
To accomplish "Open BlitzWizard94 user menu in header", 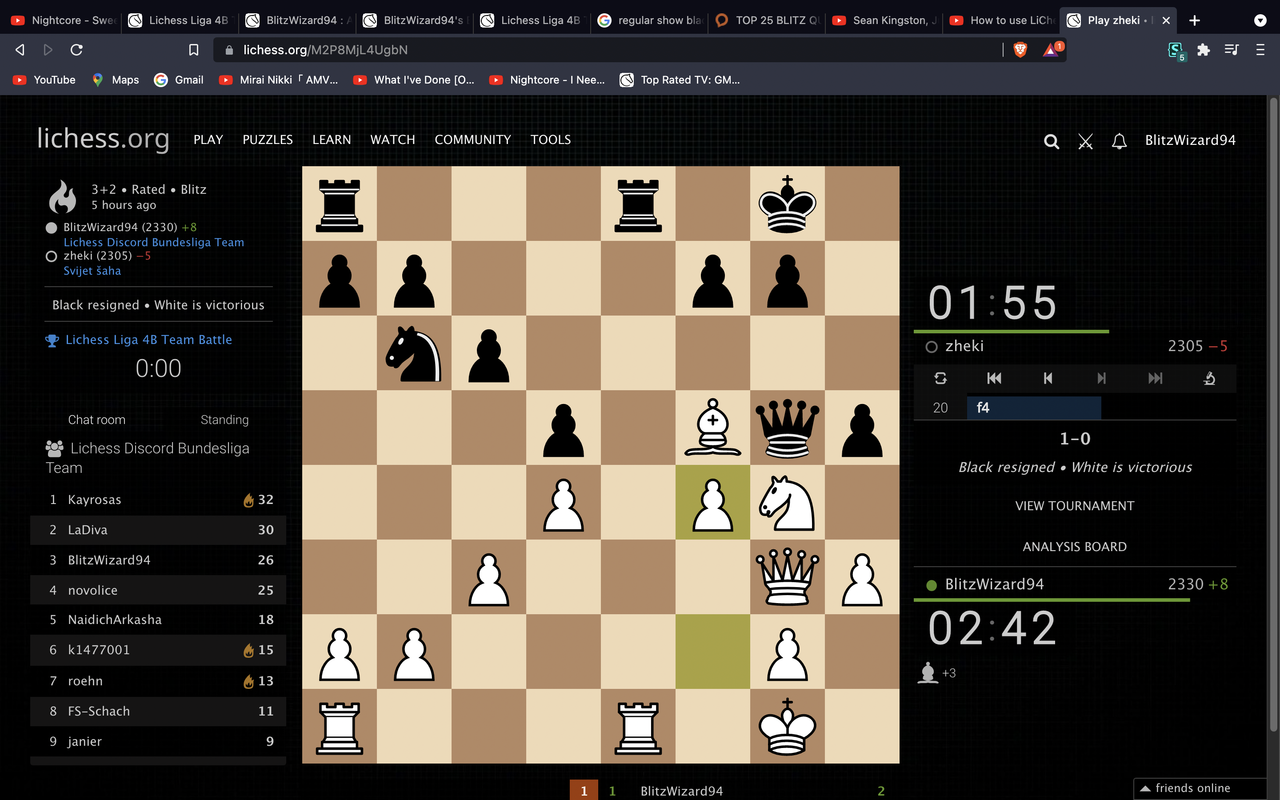I will coord(1190,140).
